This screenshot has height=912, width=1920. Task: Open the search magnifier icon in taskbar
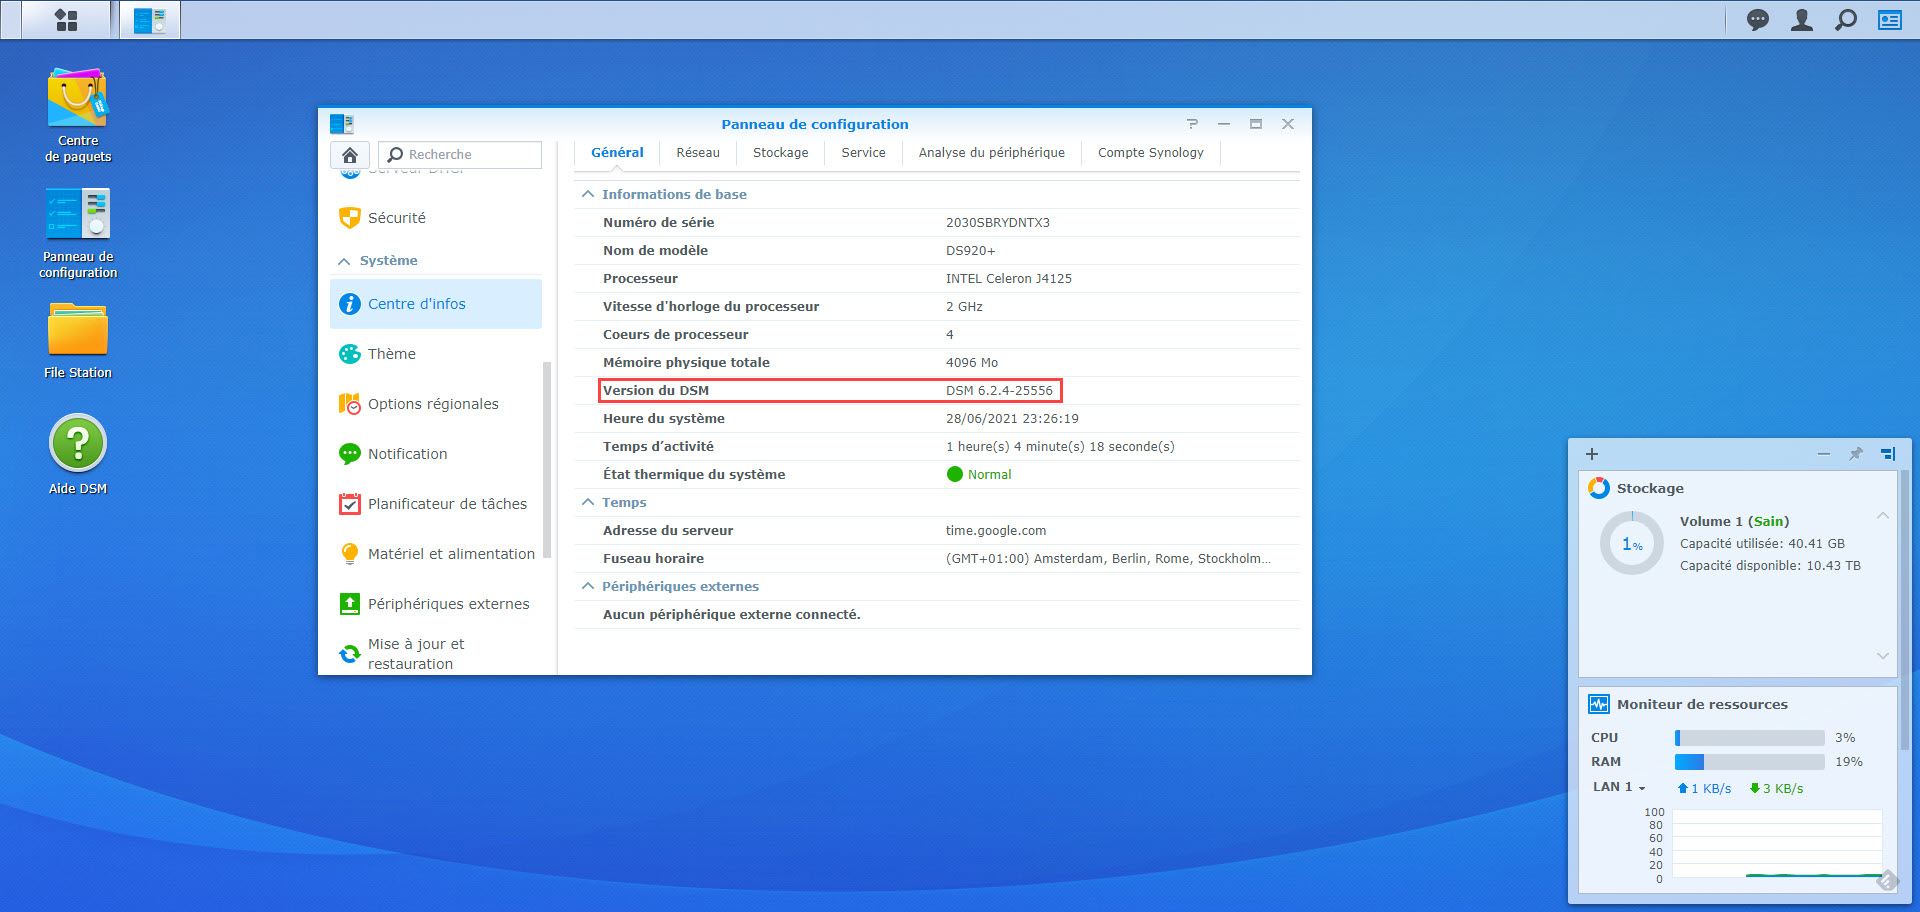[x=1846, y=20]
